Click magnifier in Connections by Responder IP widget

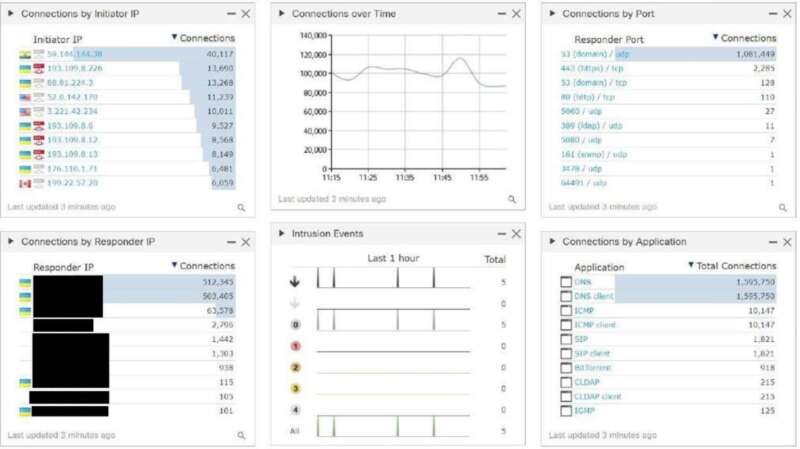[241, 435]
